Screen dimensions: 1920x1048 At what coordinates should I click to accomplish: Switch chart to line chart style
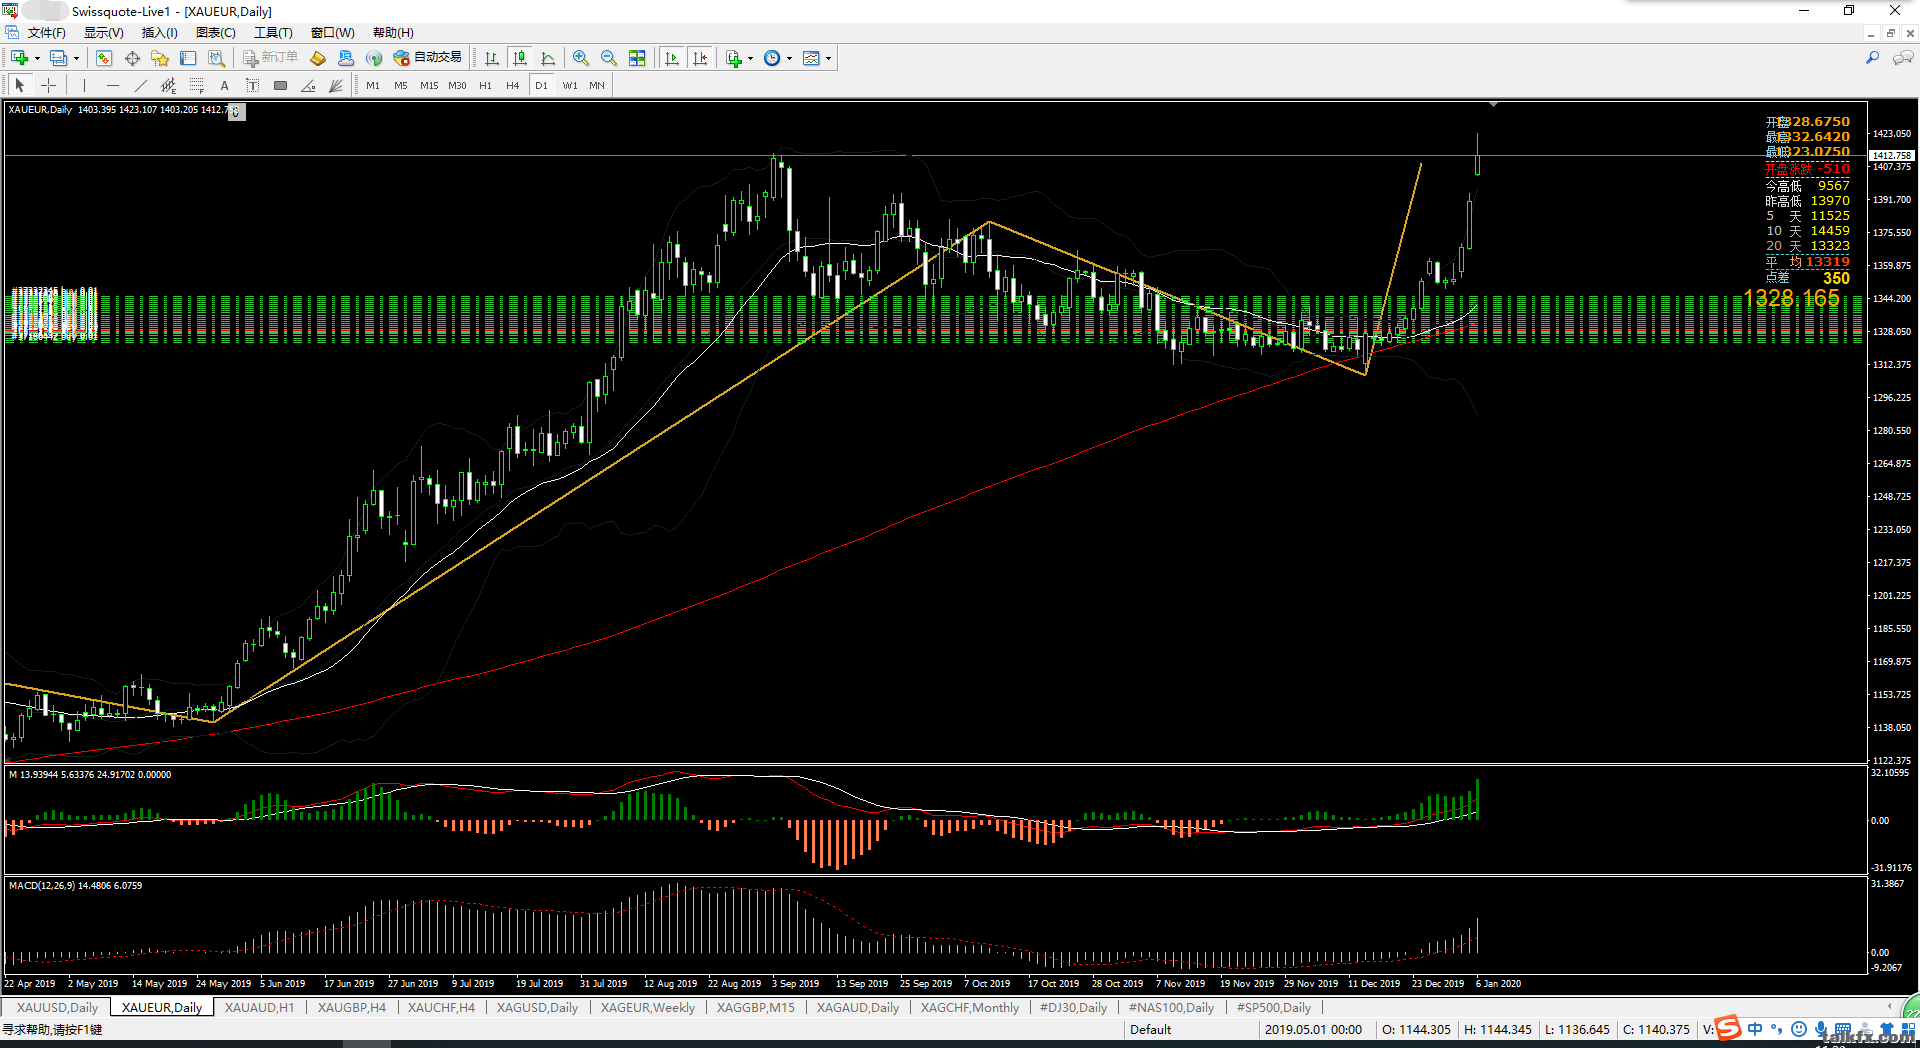[x=548, y=58]
